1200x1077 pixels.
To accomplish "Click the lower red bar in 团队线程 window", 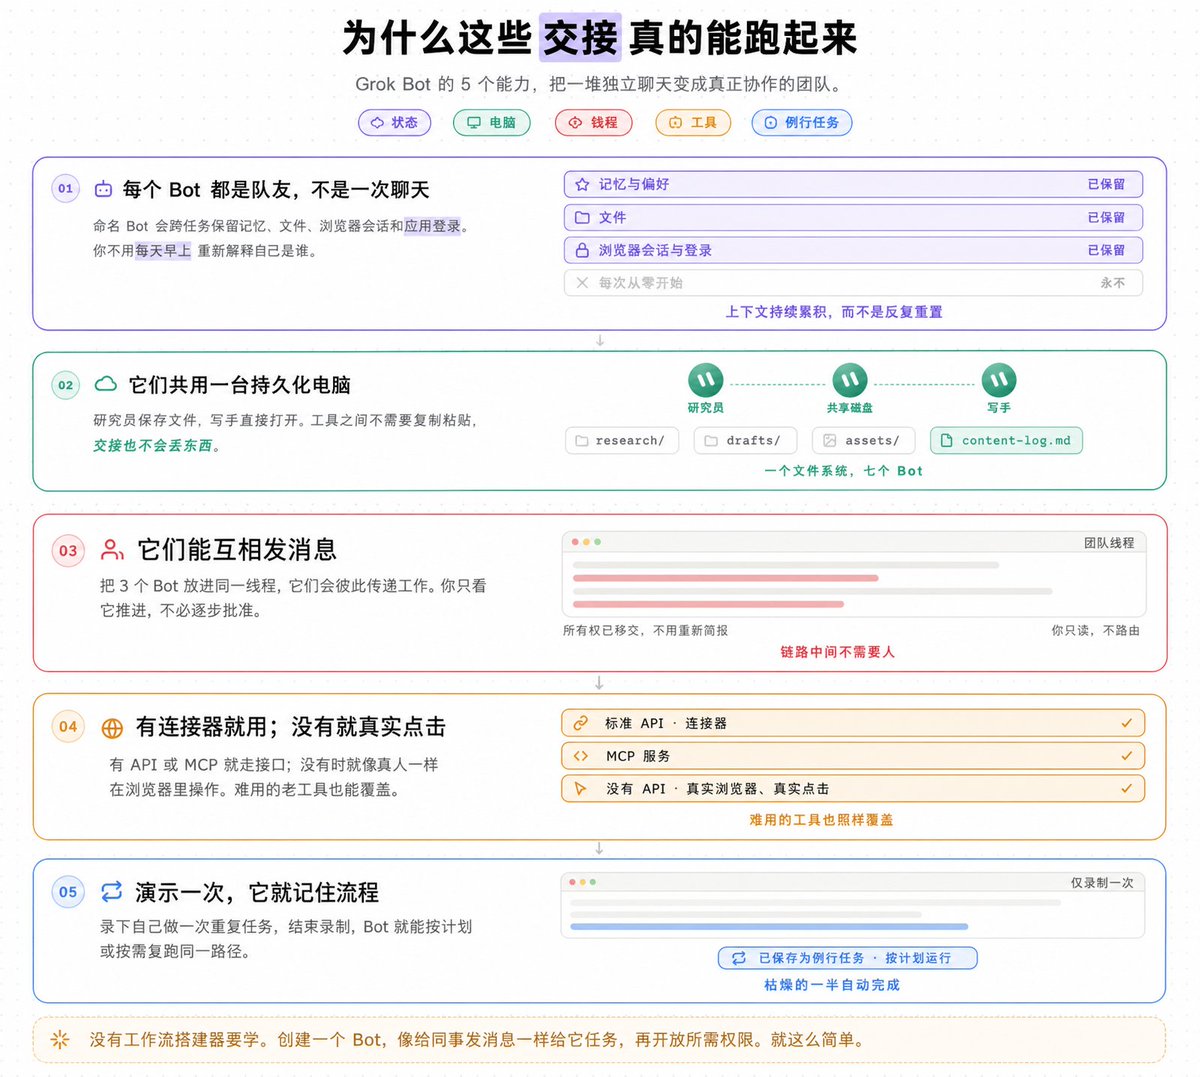I will (x=708, y=604).
